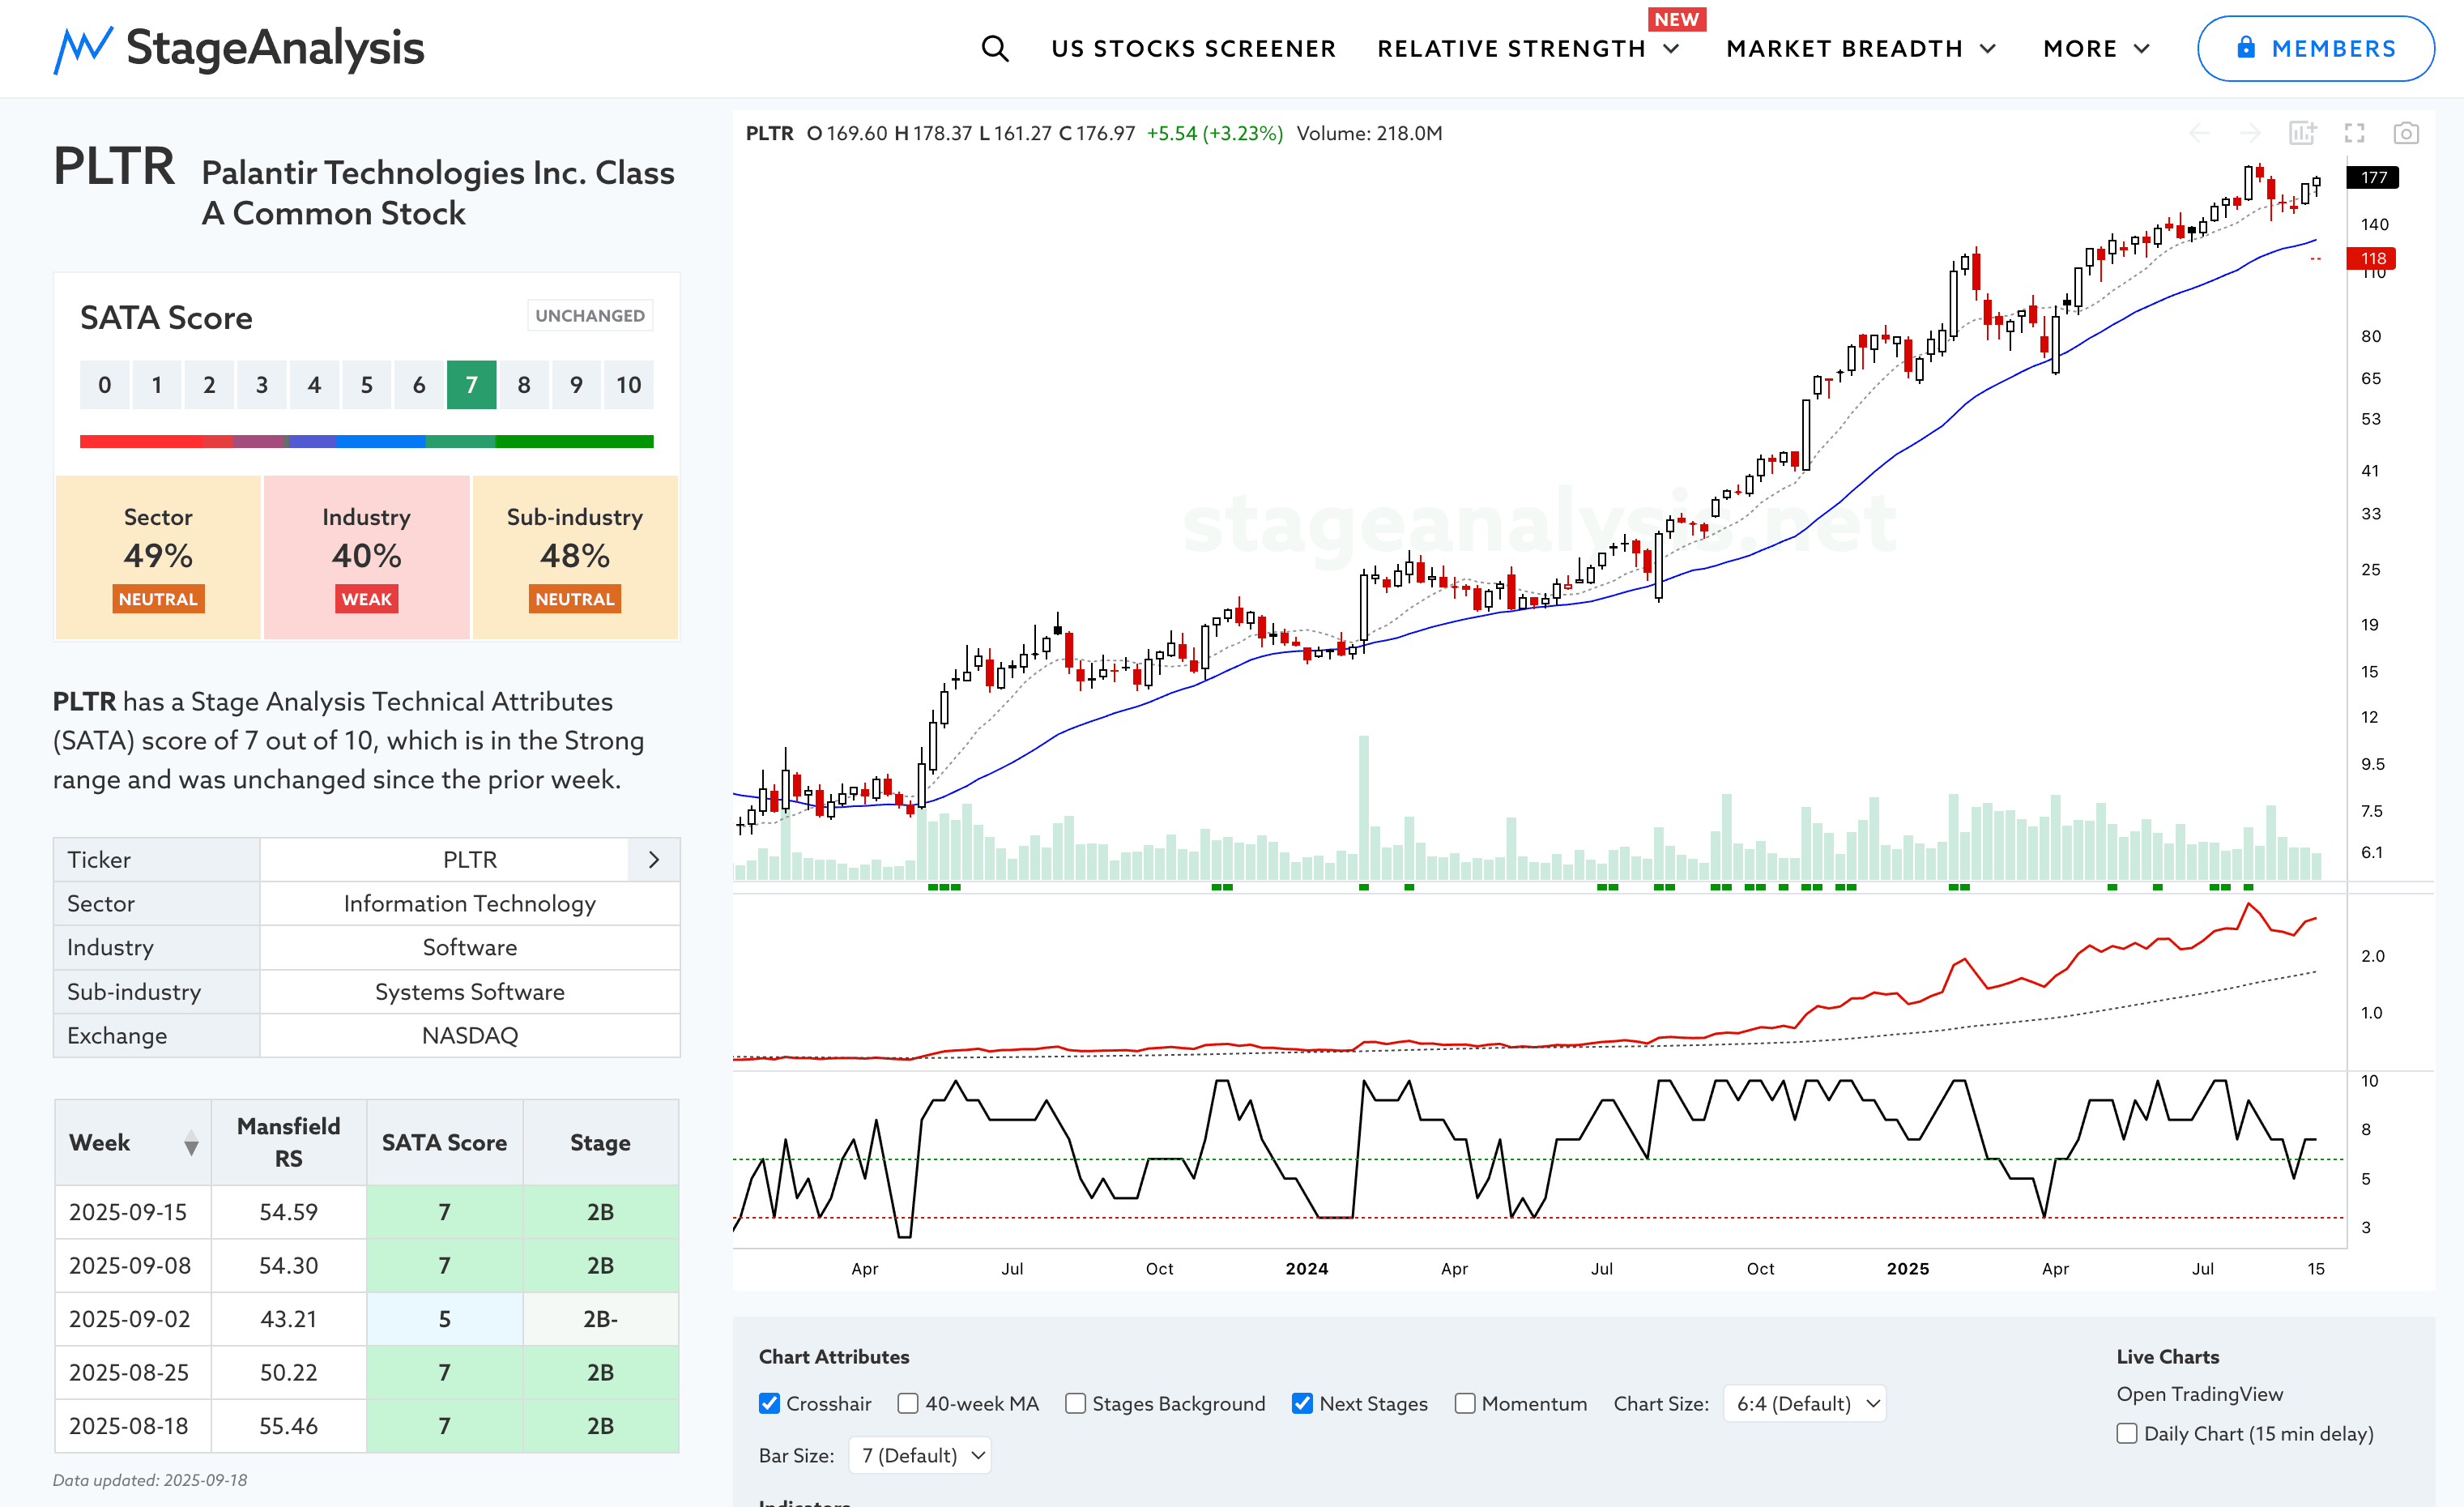Image resolution: width=2464 pixels, height=1507 pixels.
Task: Select week 2025-08-18 row
Action: [x=366, y=1426]
